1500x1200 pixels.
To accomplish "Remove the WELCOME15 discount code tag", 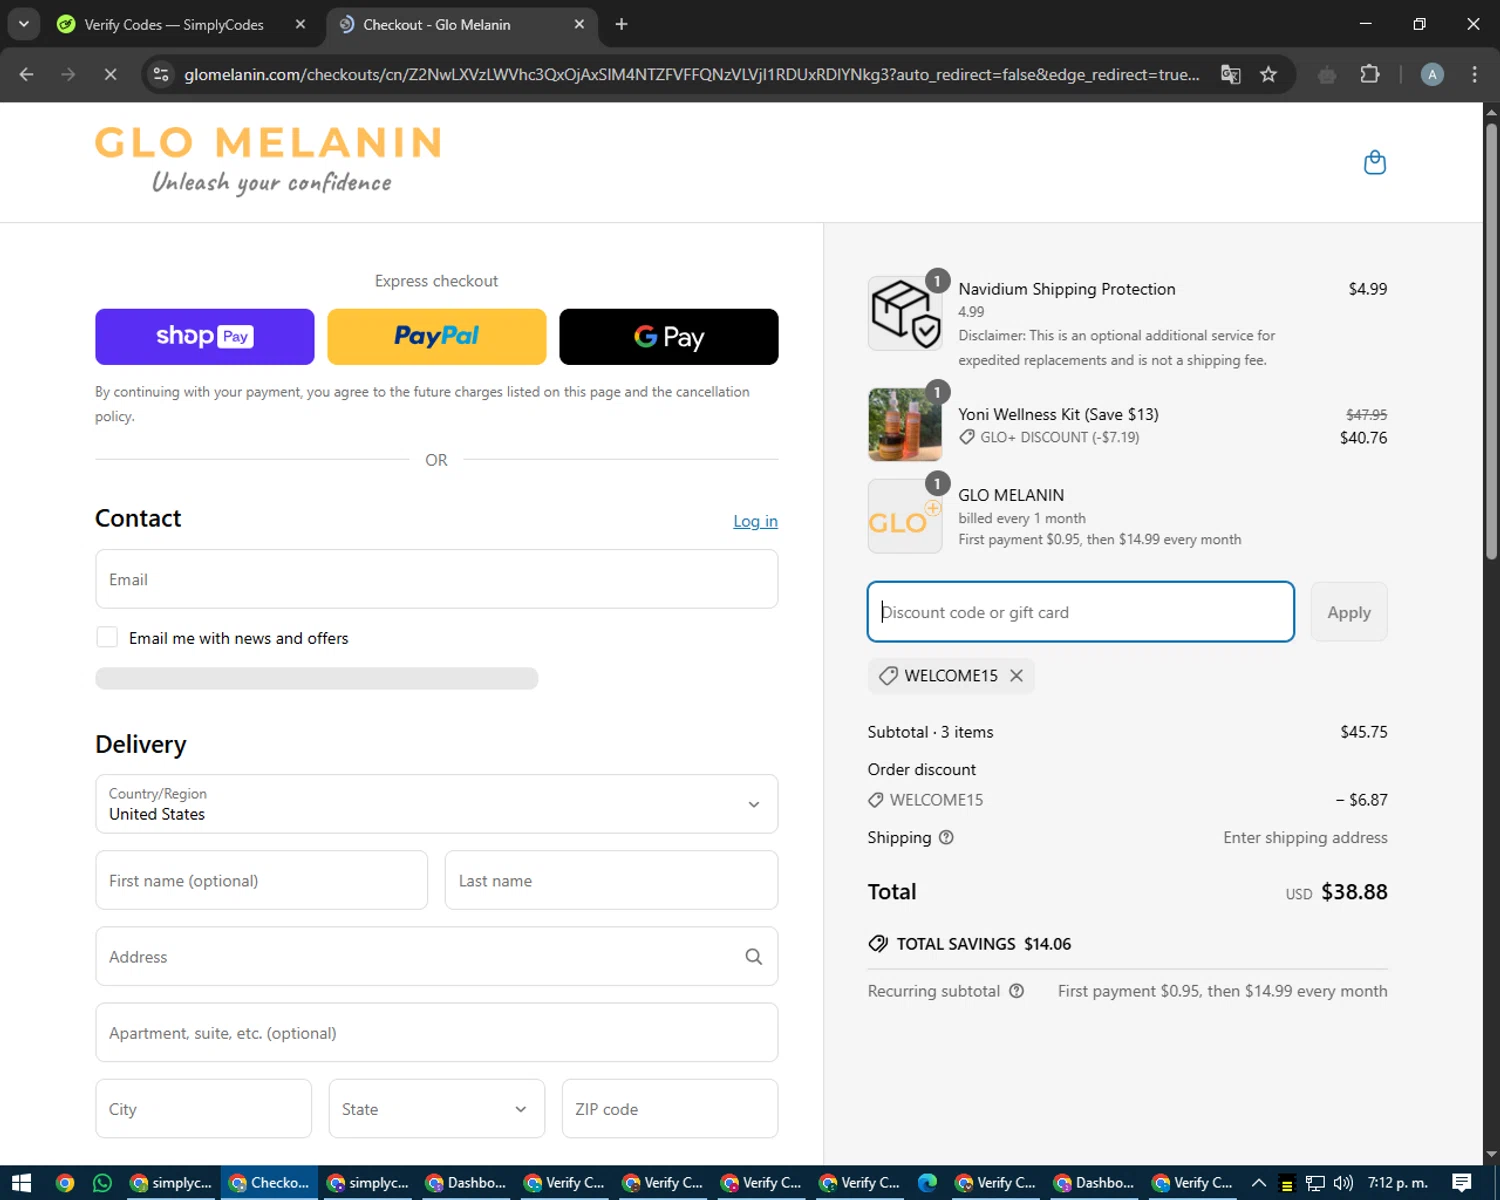I will coord(1016,676).
